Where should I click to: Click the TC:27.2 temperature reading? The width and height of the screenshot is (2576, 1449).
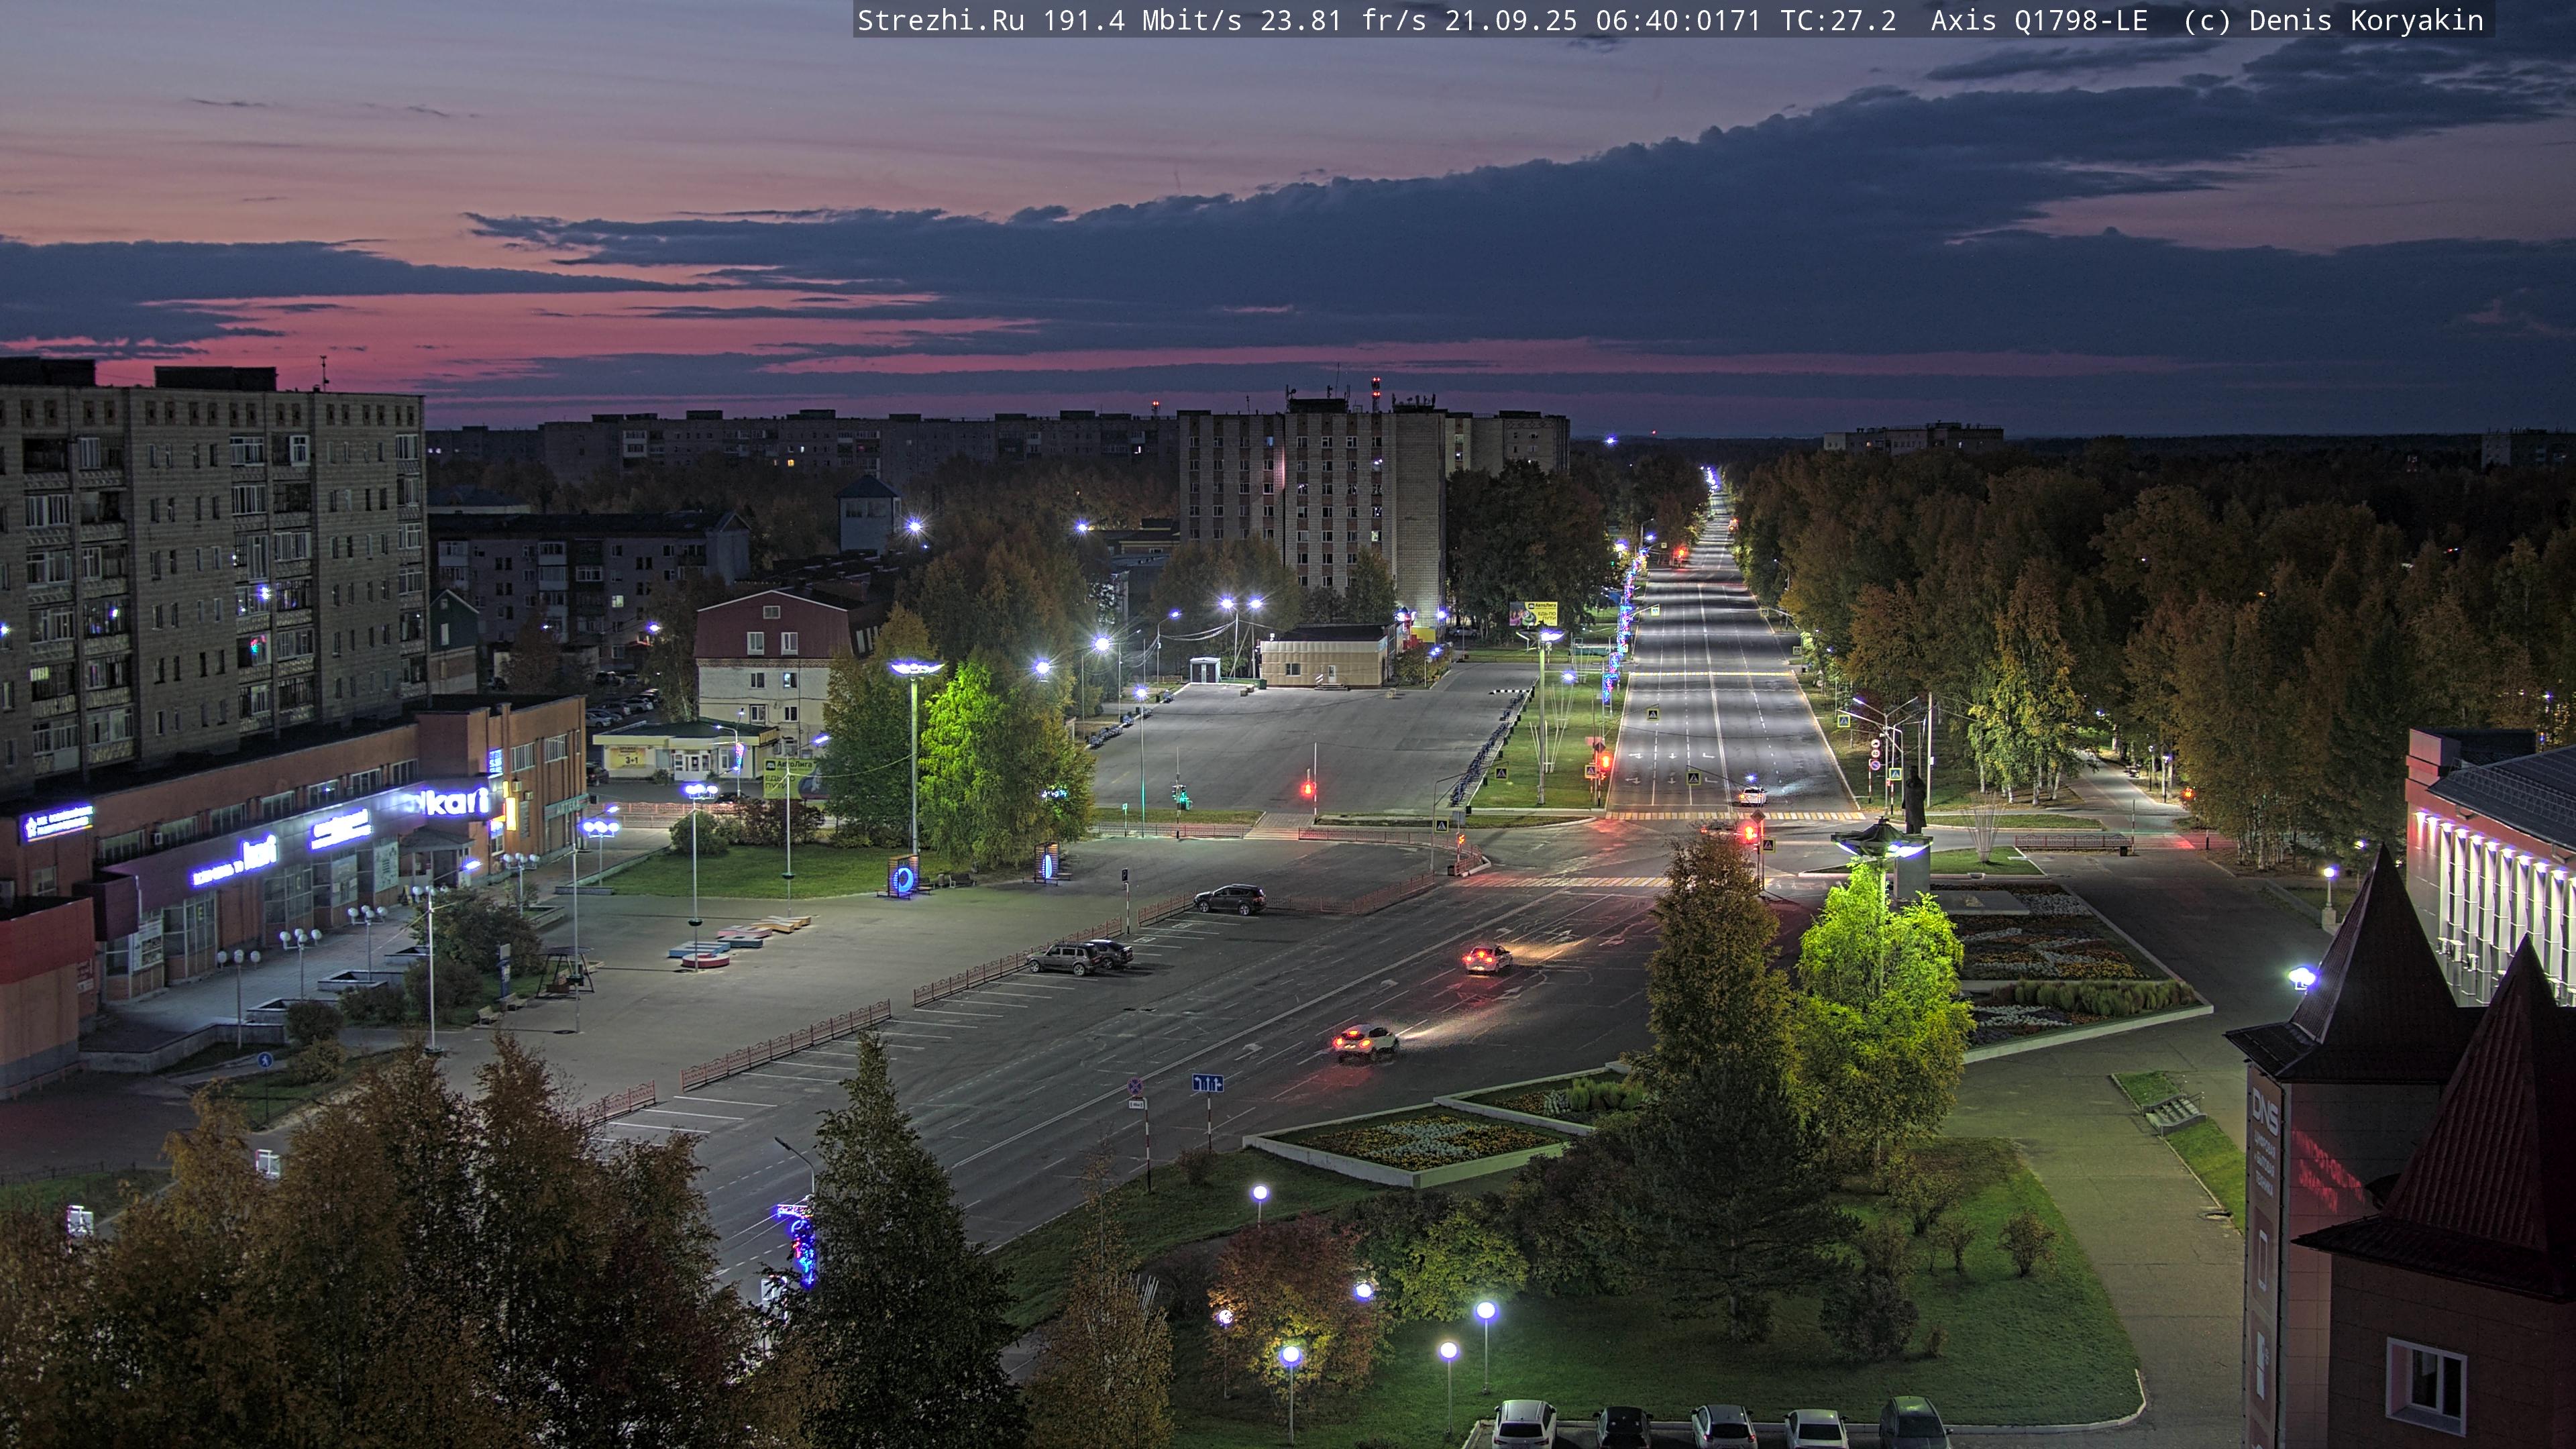(1838, 21)
